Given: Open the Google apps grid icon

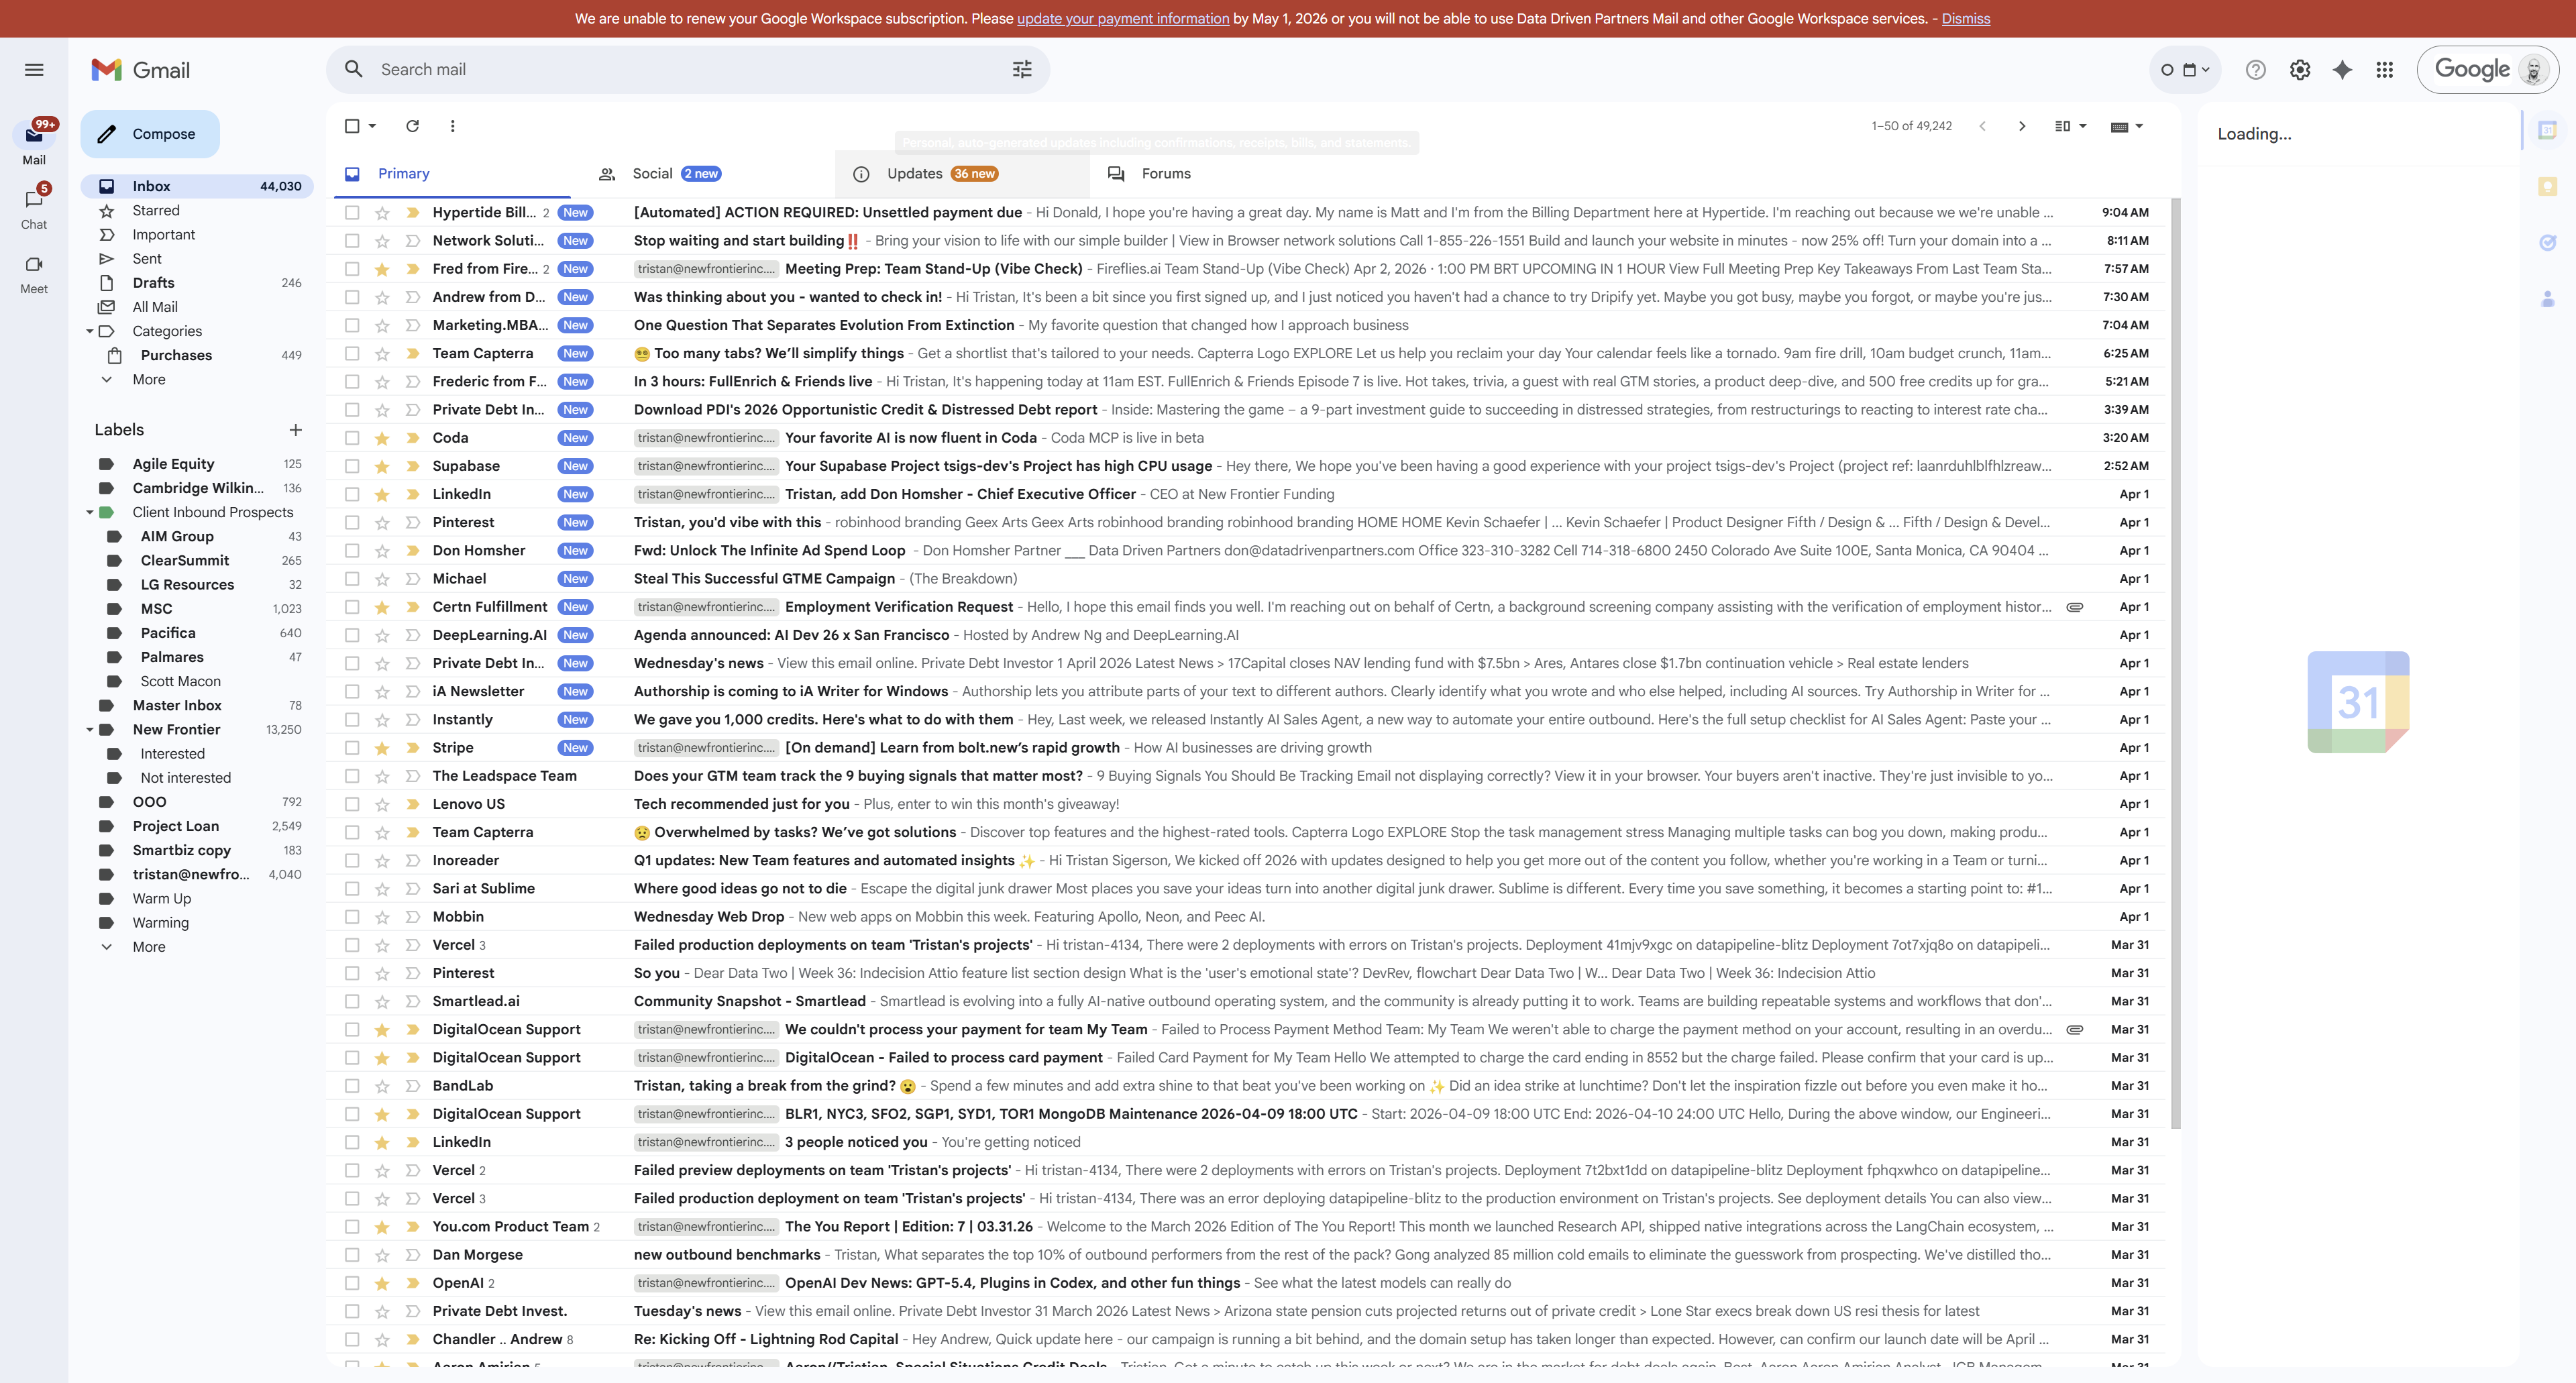Looking at the screenshot, I should pos(2385,69).
